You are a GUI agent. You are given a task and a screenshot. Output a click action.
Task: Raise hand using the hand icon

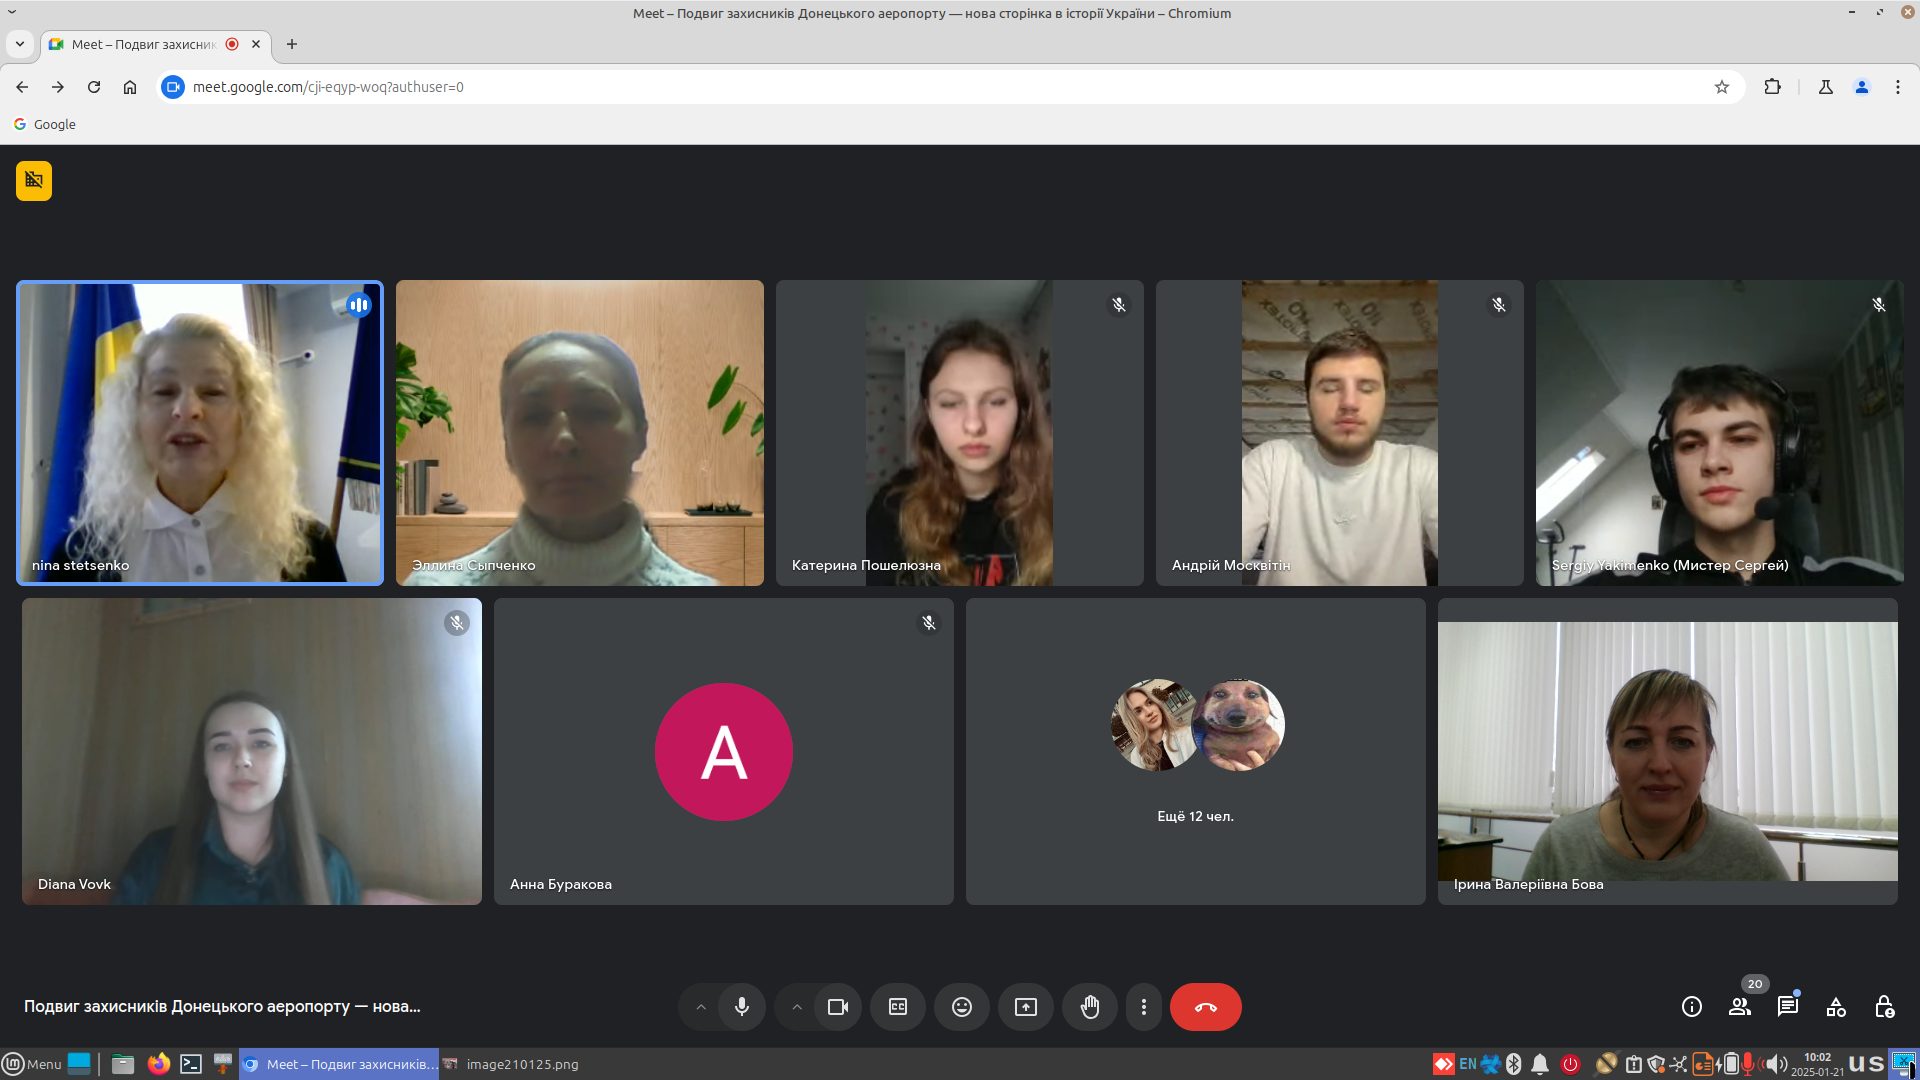1089,1007
